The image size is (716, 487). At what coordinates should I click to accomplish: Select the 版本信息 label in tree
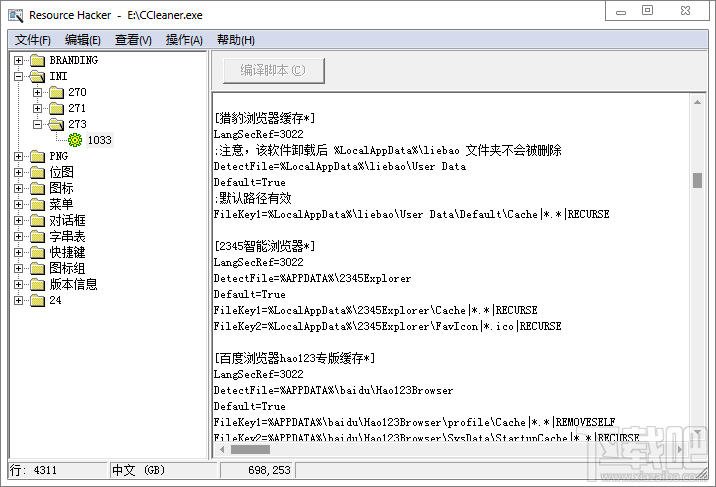click(74, 285)
